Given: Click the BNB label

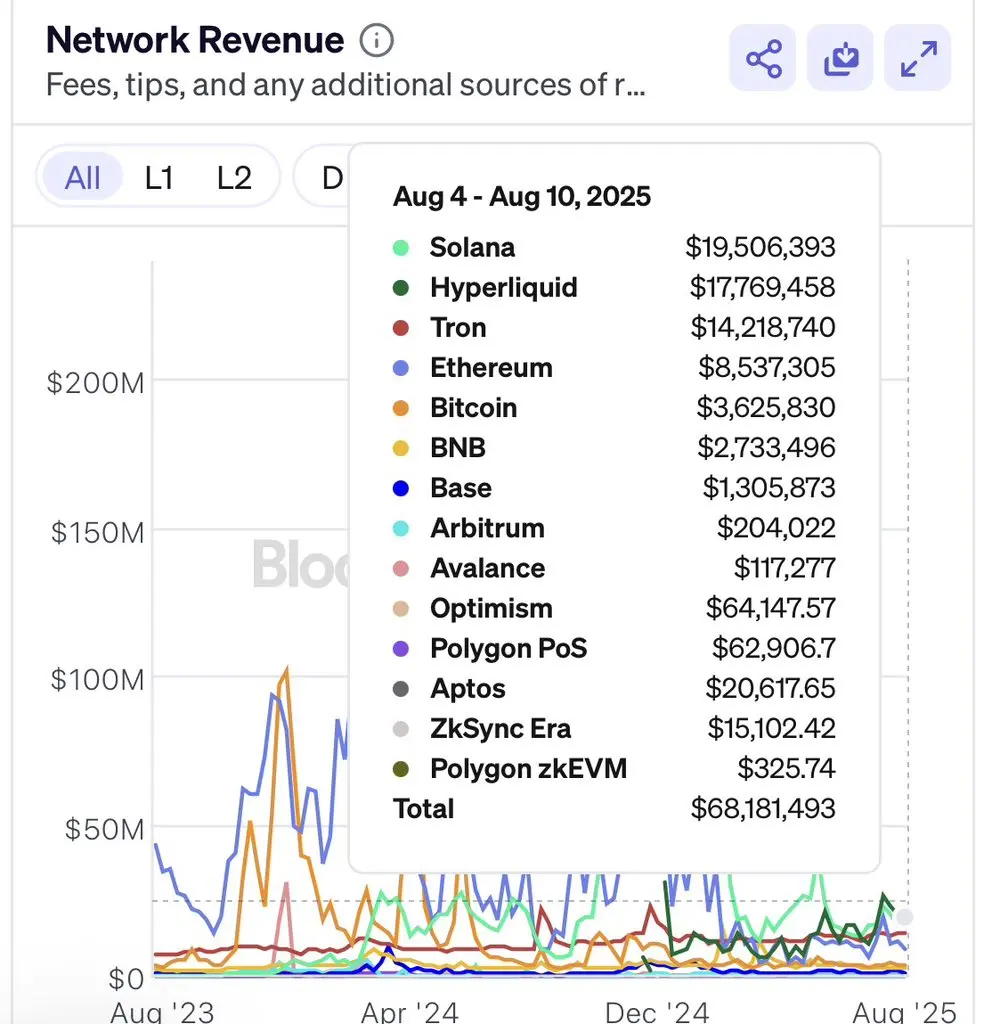Looking at the screenshot, I should coord(458,448).
